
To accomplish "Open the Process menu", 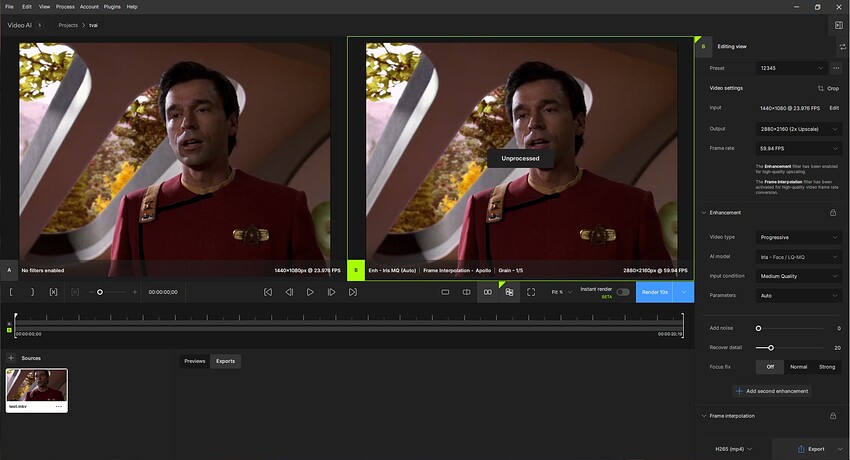I will click(65, 6).
